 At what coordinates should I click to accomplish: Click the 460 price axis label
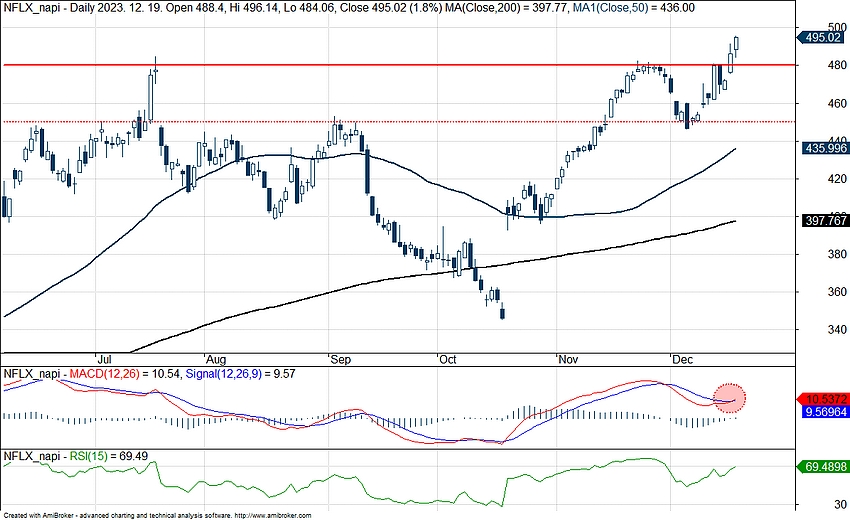(837, 103)
